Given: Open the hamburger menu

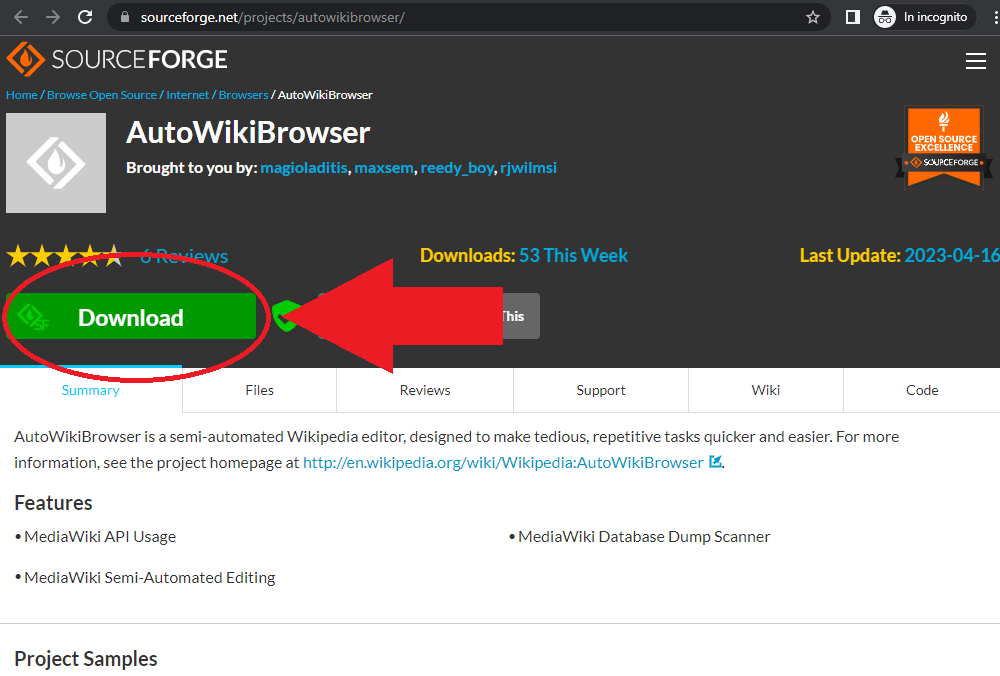Looking at the screenshot, I should pos(976,61).
